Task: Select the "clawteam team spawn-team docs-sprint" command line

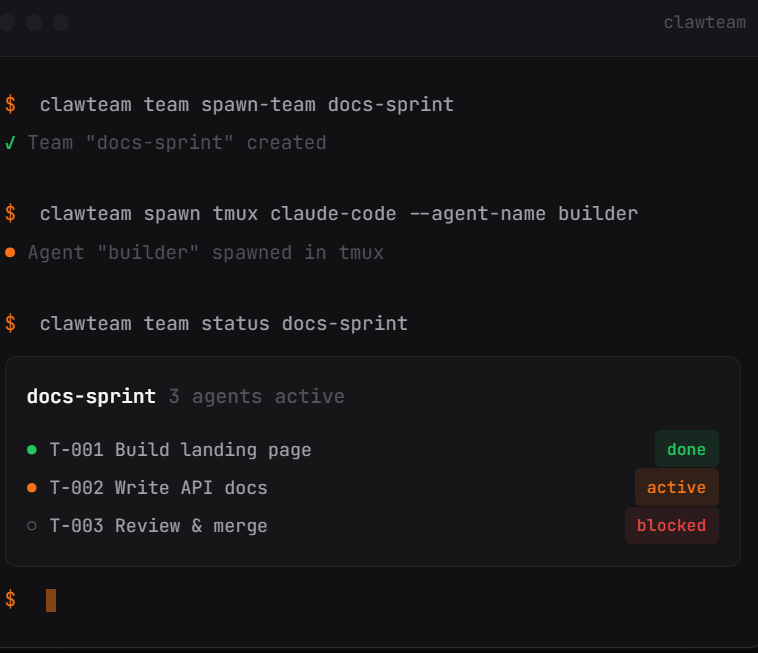Action: pos(247,105)
